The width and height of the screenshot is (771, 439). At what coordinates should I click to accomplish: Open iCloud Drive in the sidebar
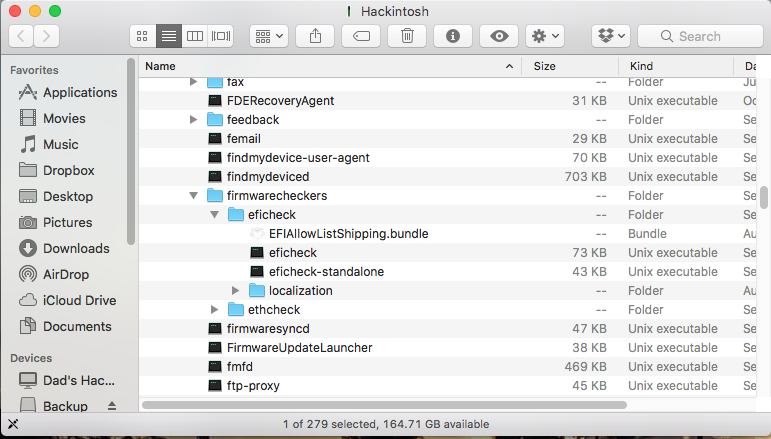click(67, 300)
